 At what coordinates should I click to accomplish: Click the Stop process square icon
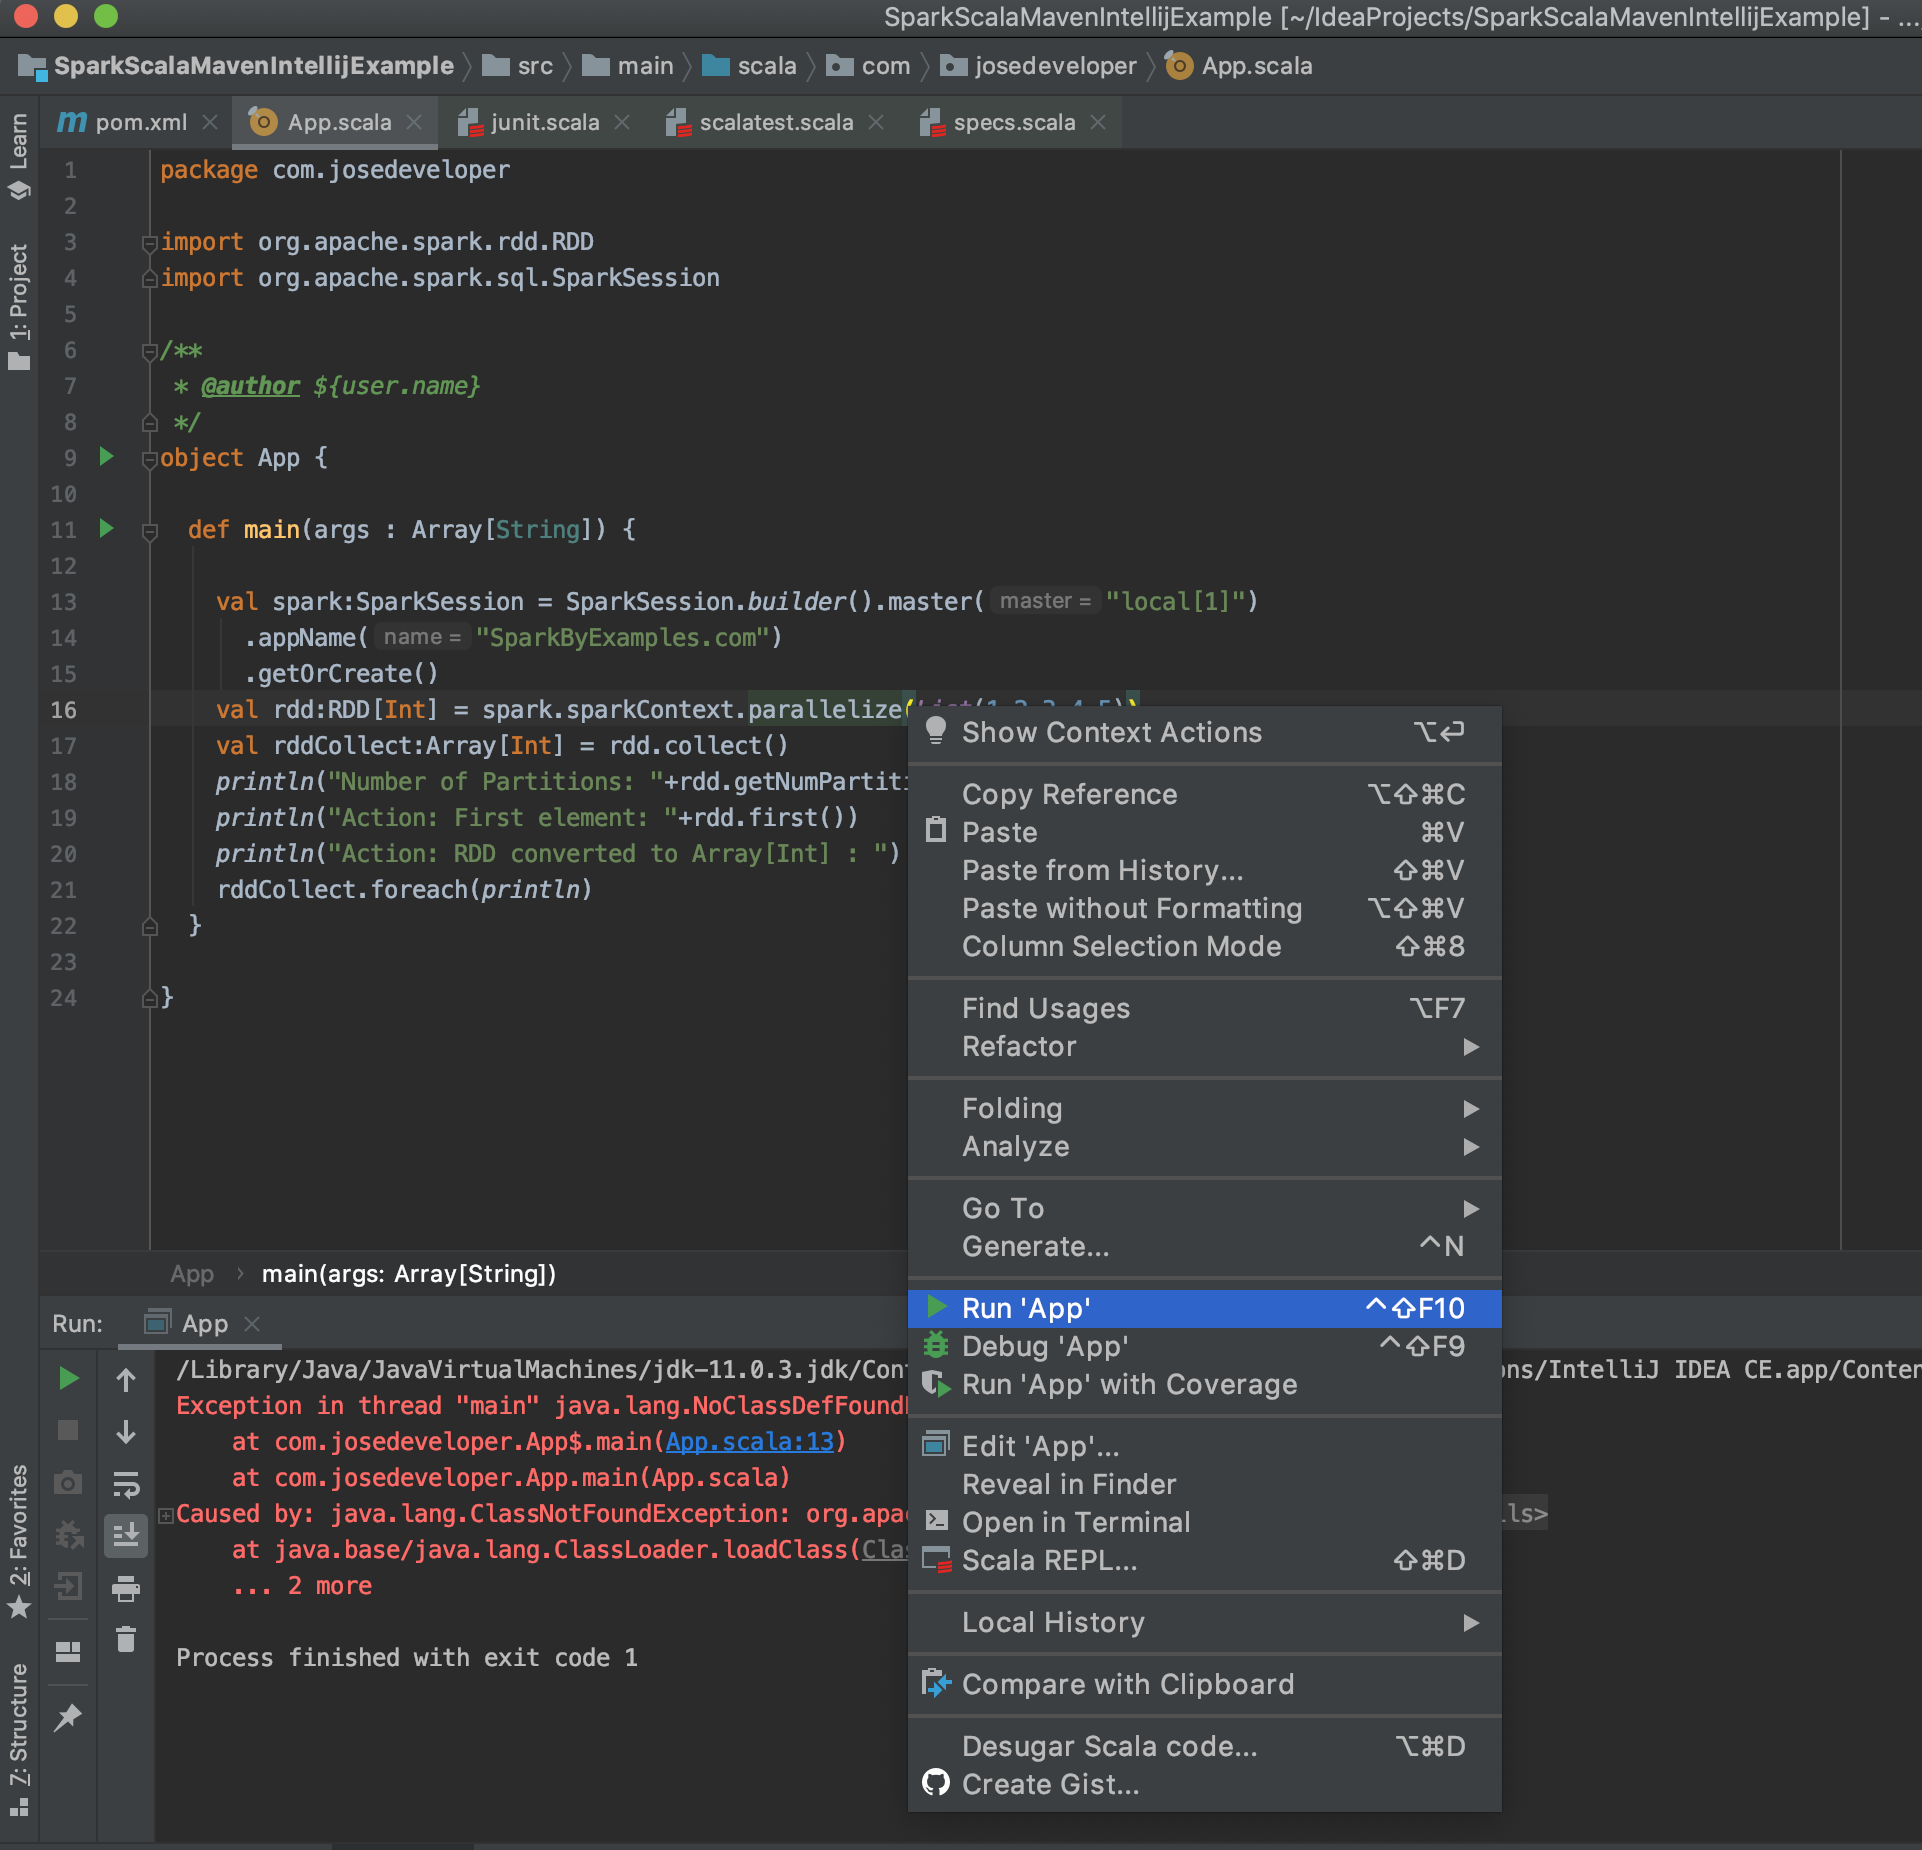click(68, 1430)
